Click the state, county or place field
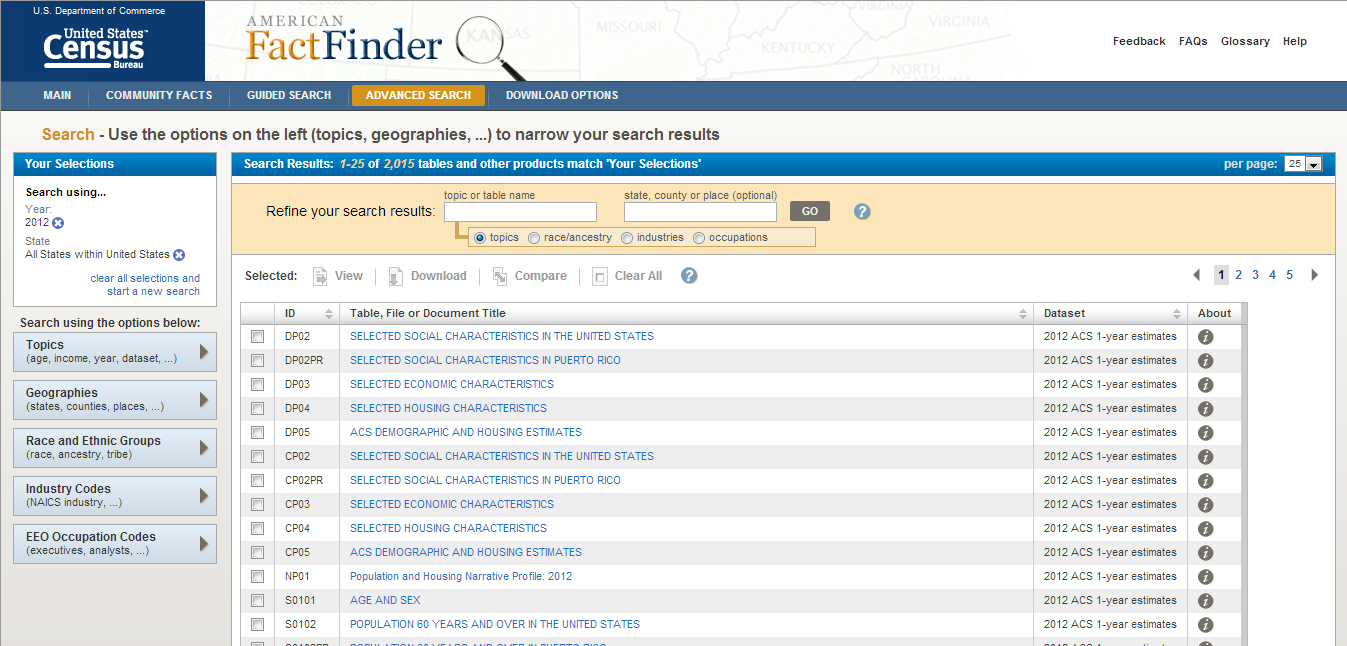The width and height of the screenshot is (1347, 646). (x=700, y=212)
